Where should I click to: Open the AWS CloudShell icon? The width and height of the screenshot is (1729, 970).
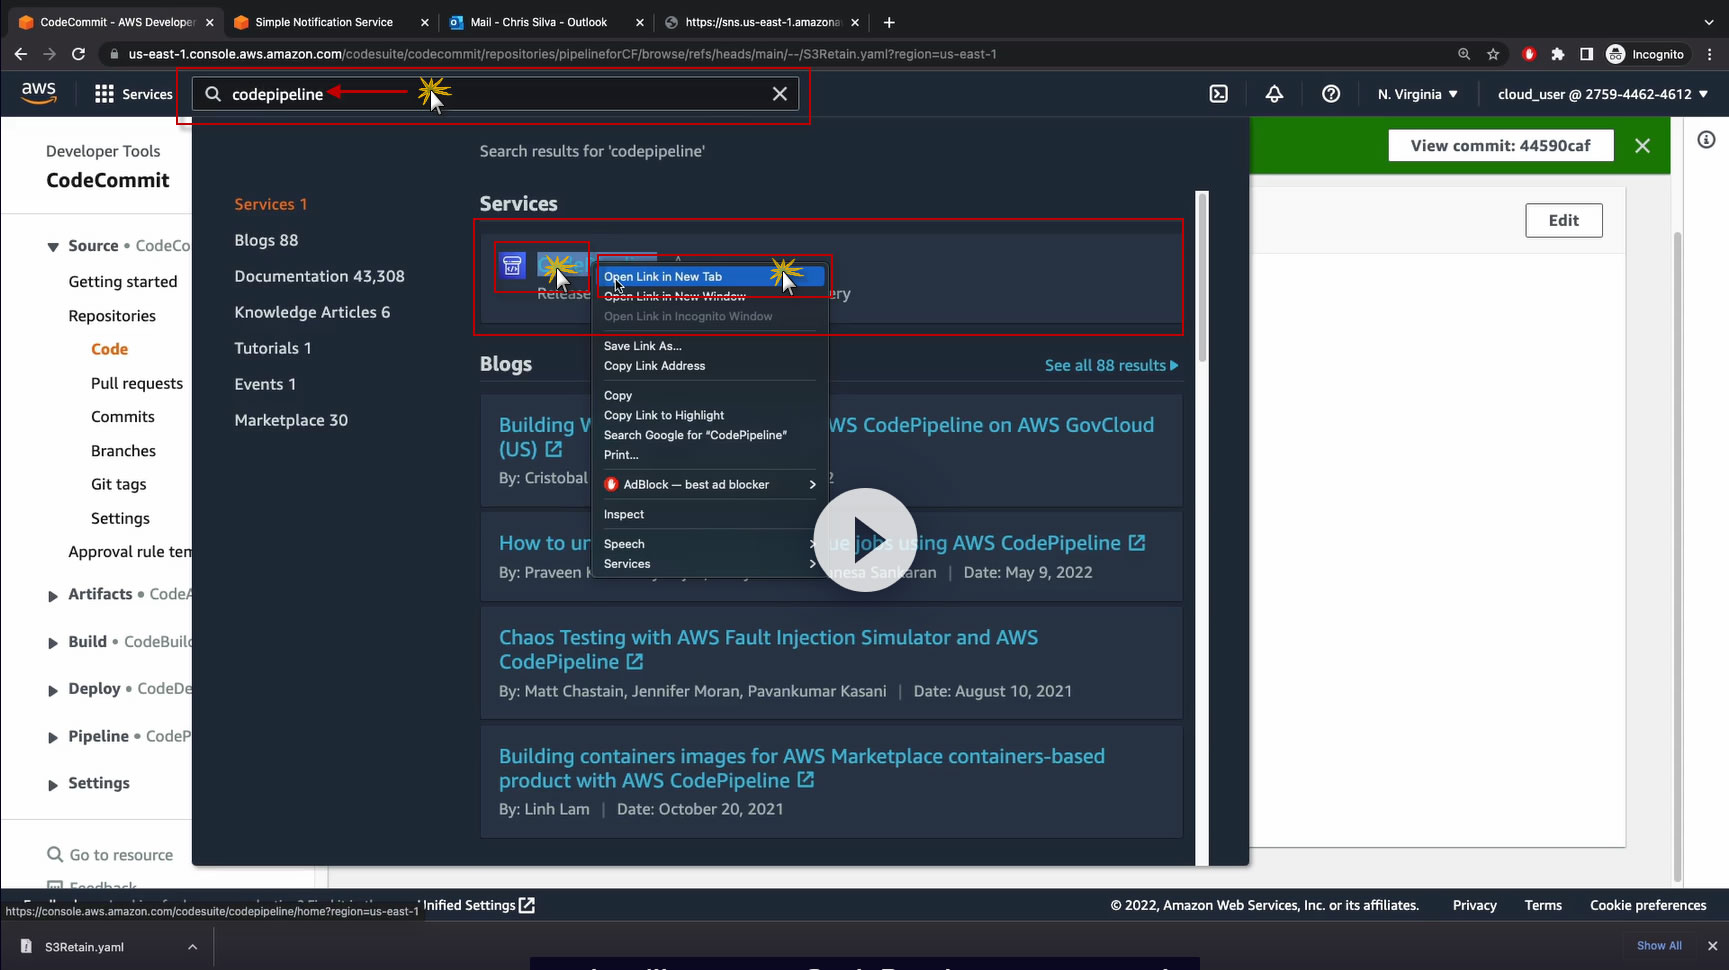coord(1219,94)
